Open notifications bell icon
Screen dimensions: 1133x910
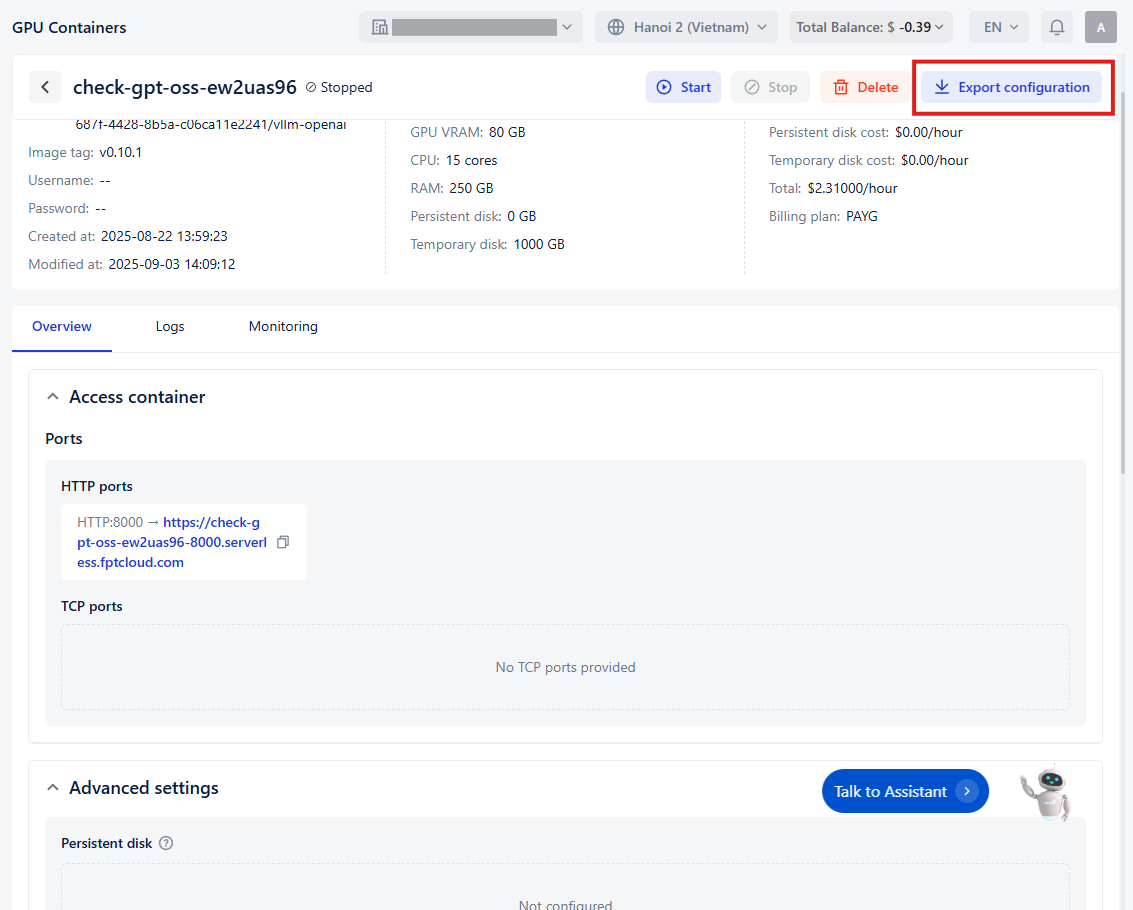[x=1056, y=27]
